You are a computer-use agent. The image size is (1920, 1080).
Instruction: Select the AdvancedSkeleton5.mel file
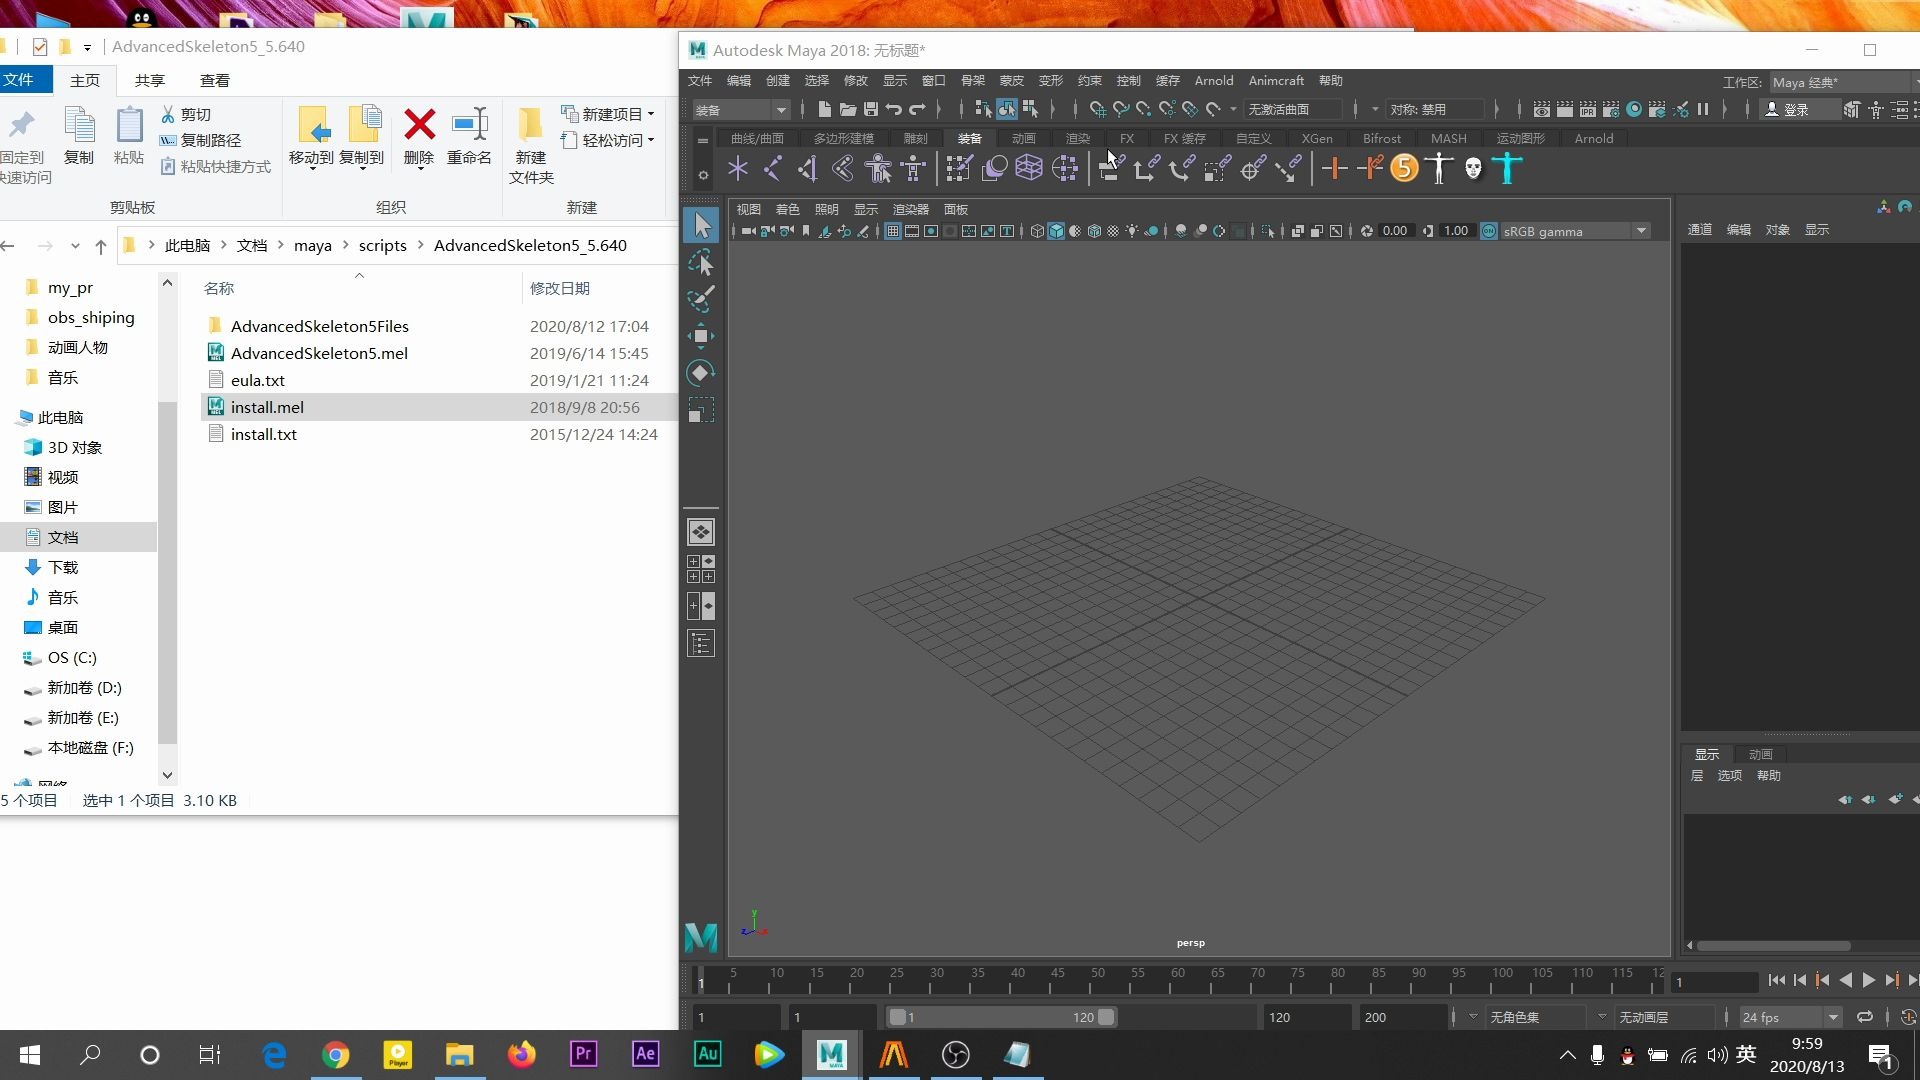[x=319, y=353]
